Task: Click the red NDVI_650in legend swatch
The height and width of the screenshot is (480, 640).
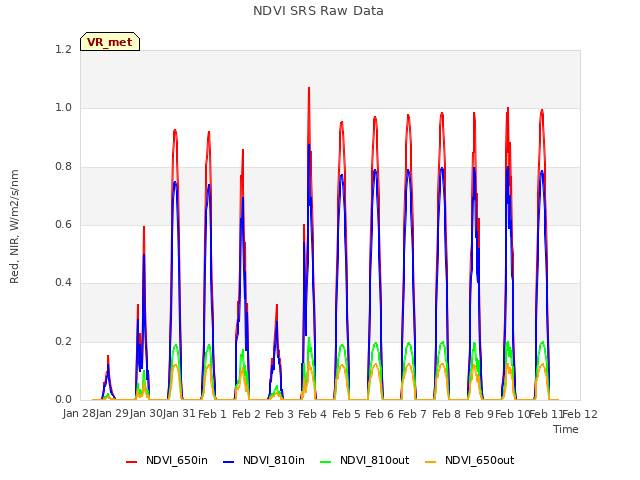Action: point(131,462)
